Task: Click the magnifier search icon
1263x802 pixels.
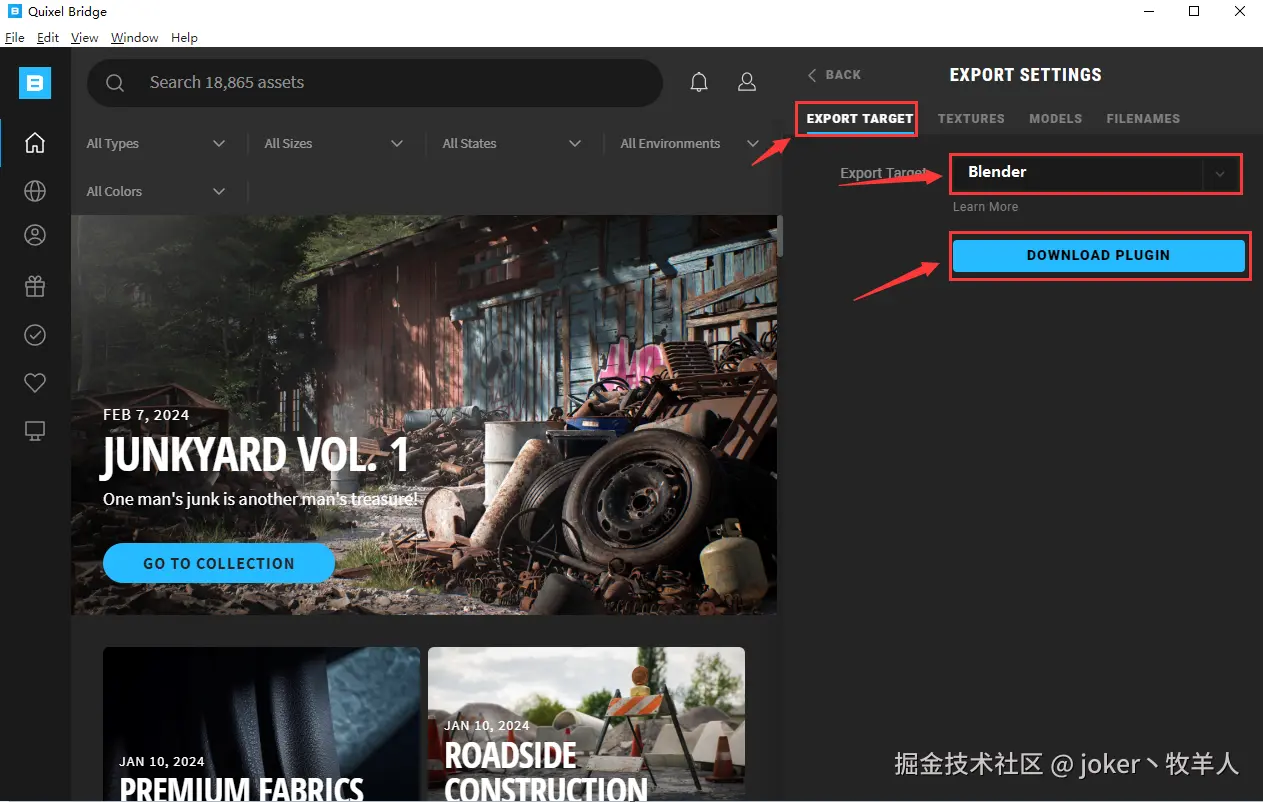Action: (115, 83)
